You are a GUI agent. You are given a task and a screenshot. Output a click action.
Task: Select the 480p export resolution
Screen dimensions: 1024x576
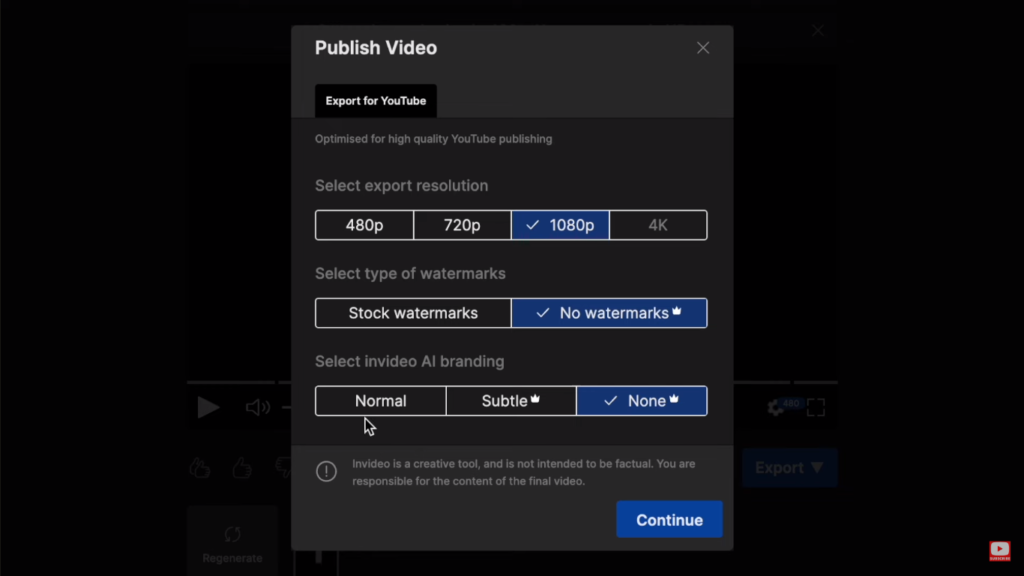(x=363, y=225)
